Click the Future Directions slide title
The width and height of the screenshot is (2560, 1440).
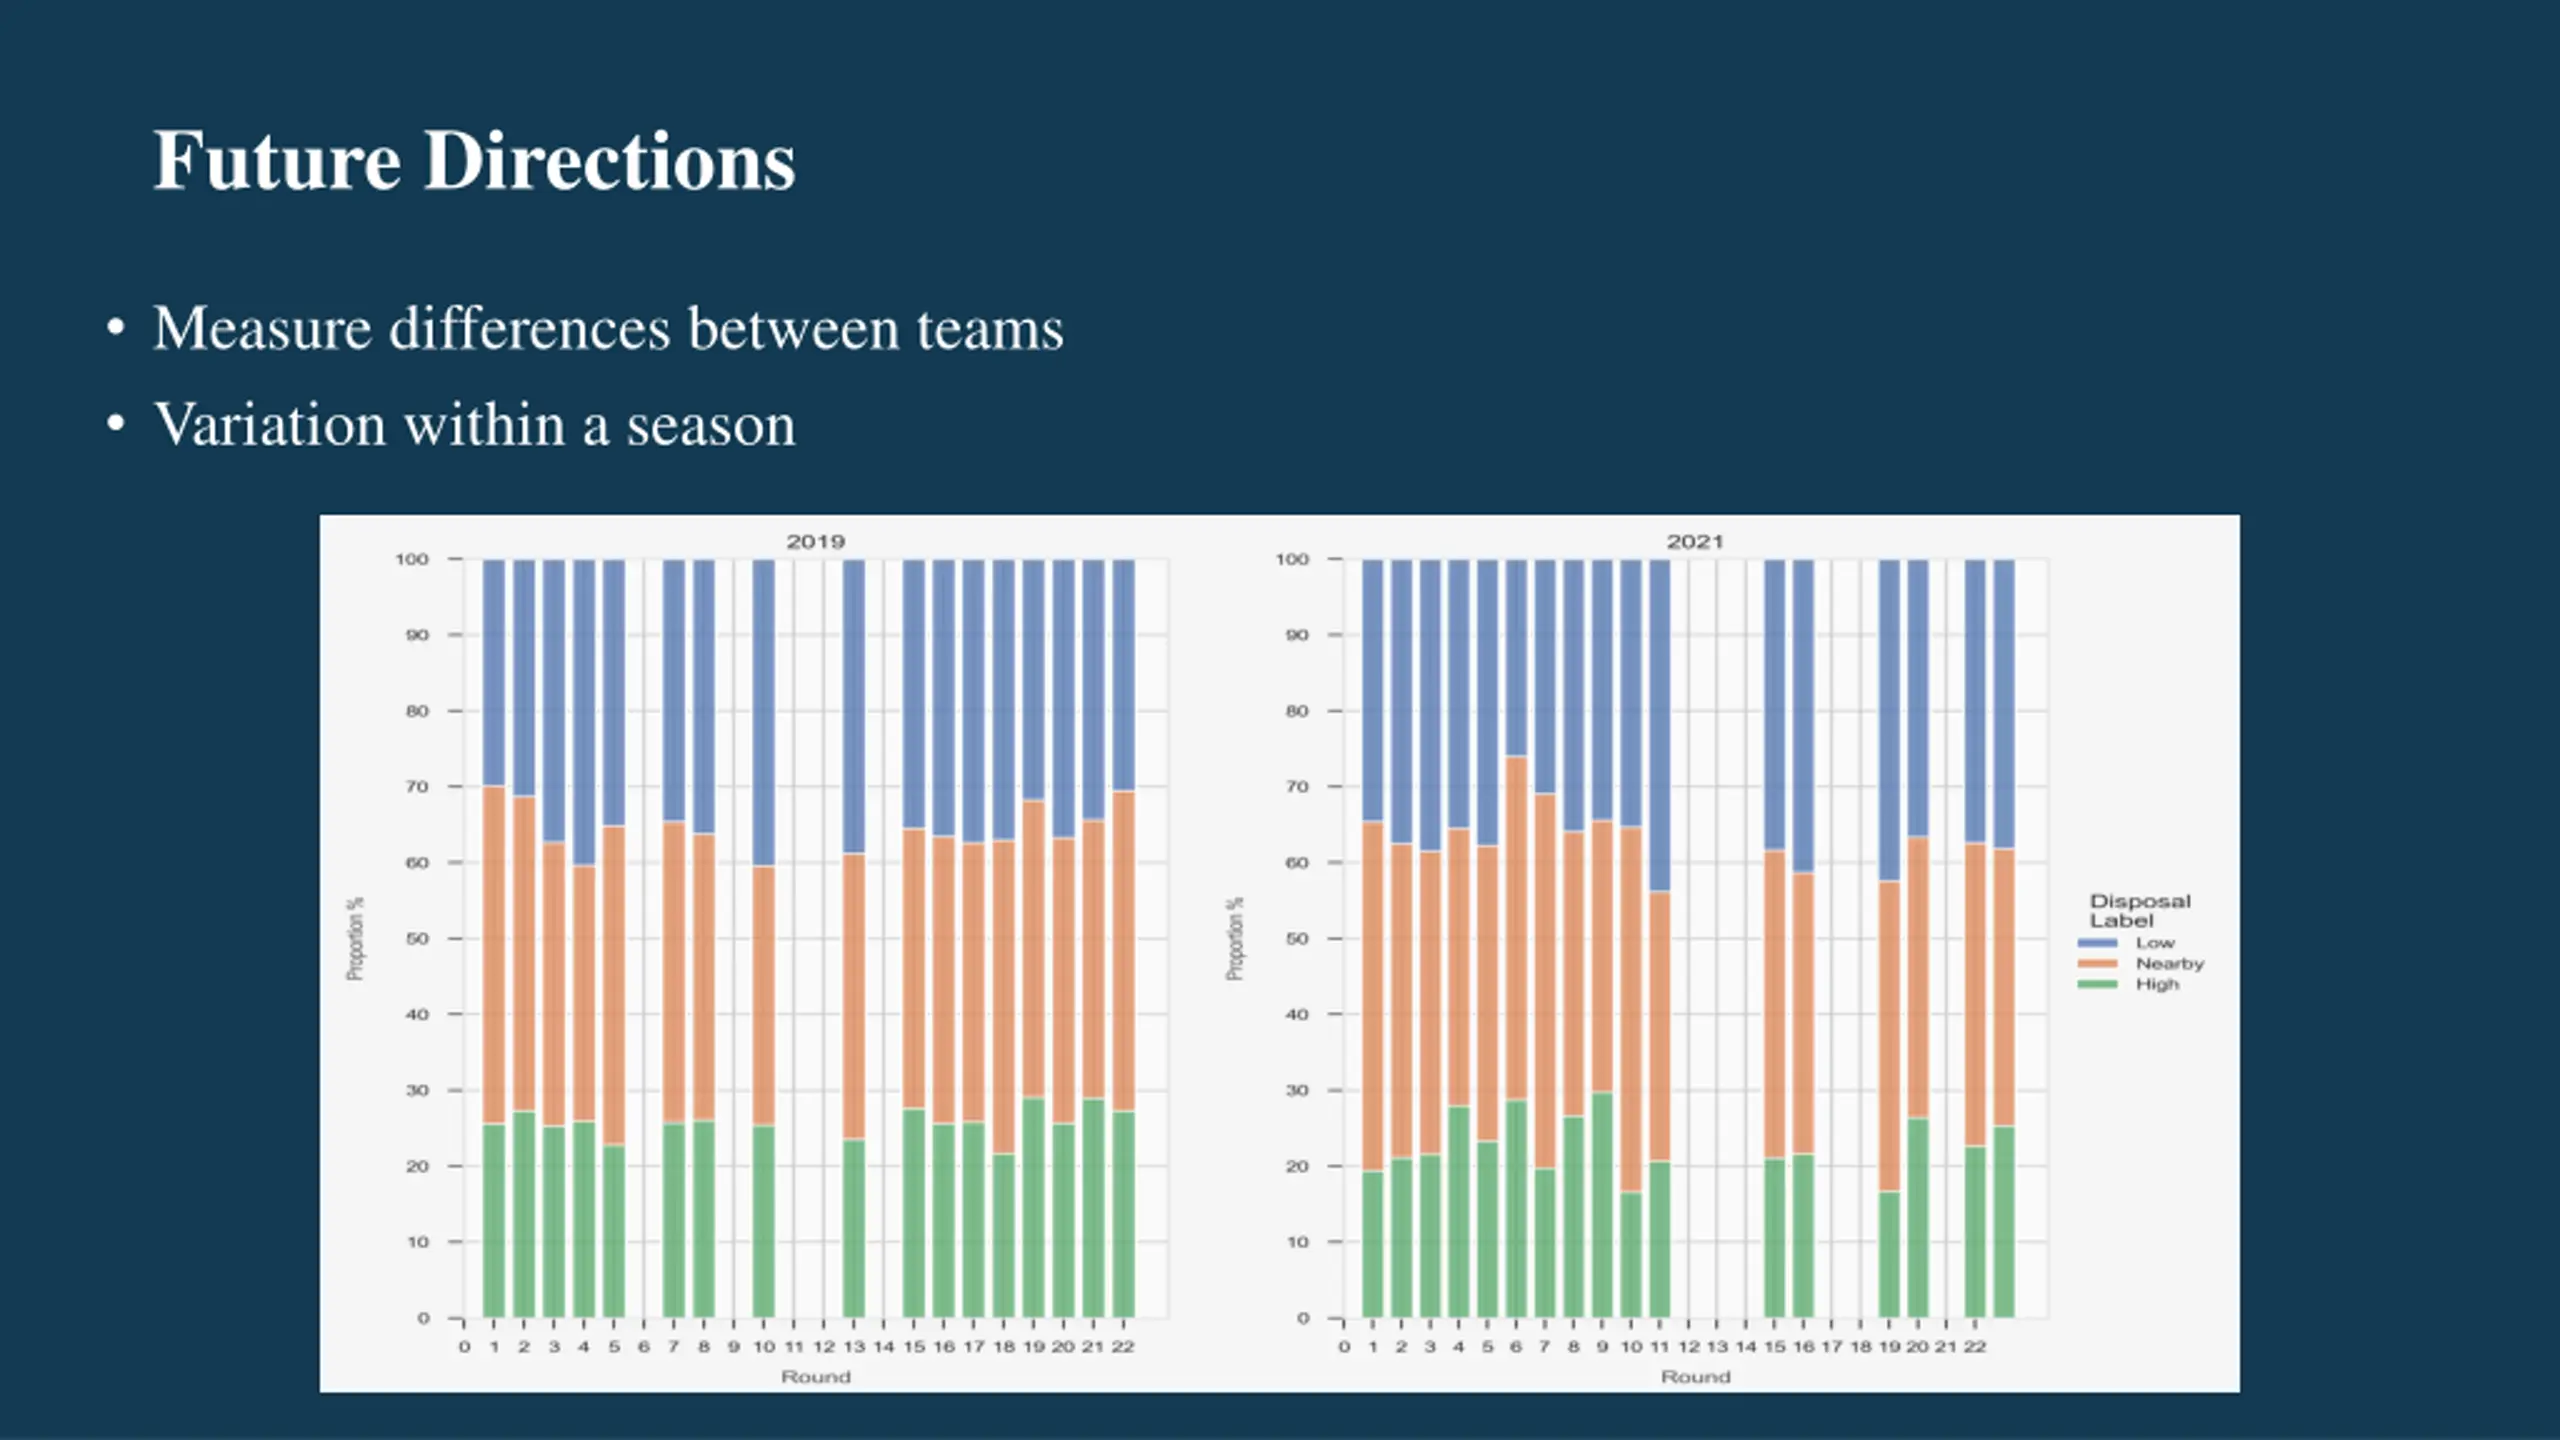point(474,160)
